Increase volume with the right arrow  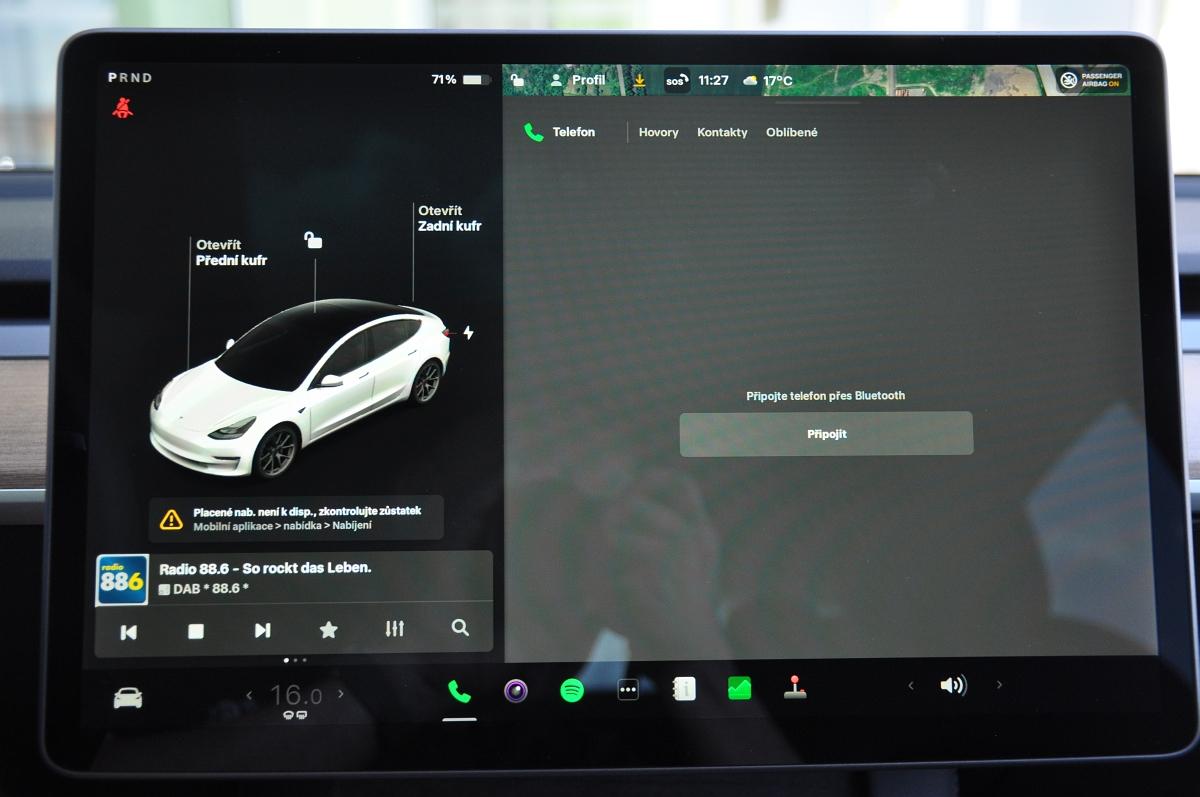click(x=999, y=685)
